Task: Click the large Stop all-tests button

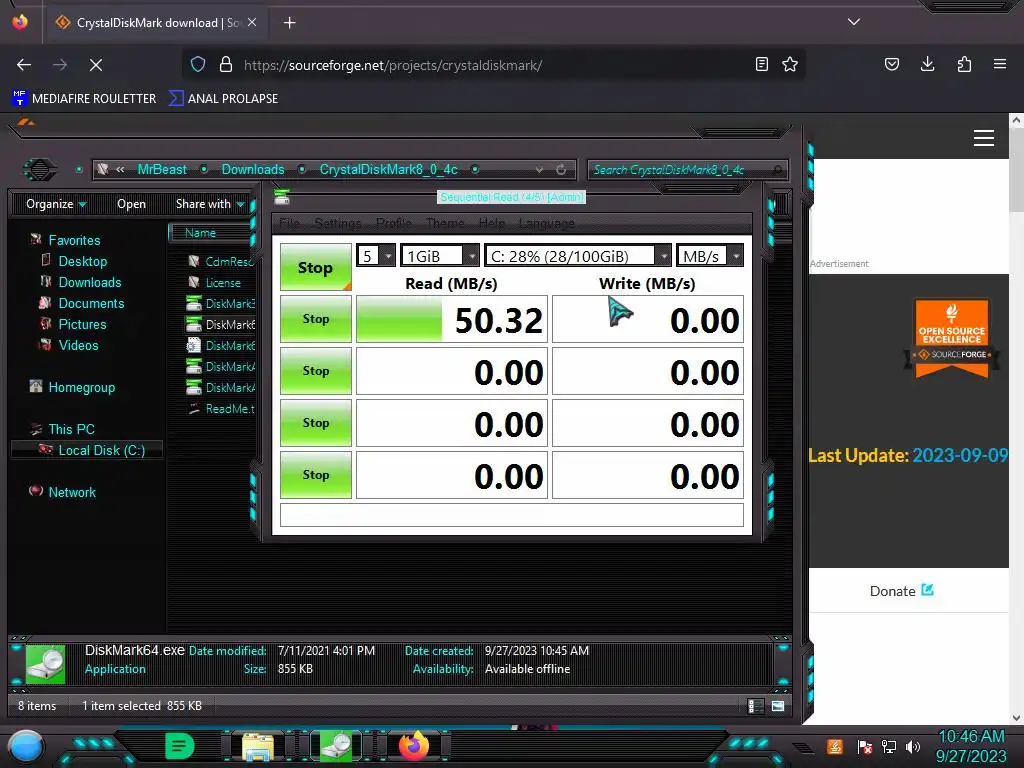Action: pos(315,267)
